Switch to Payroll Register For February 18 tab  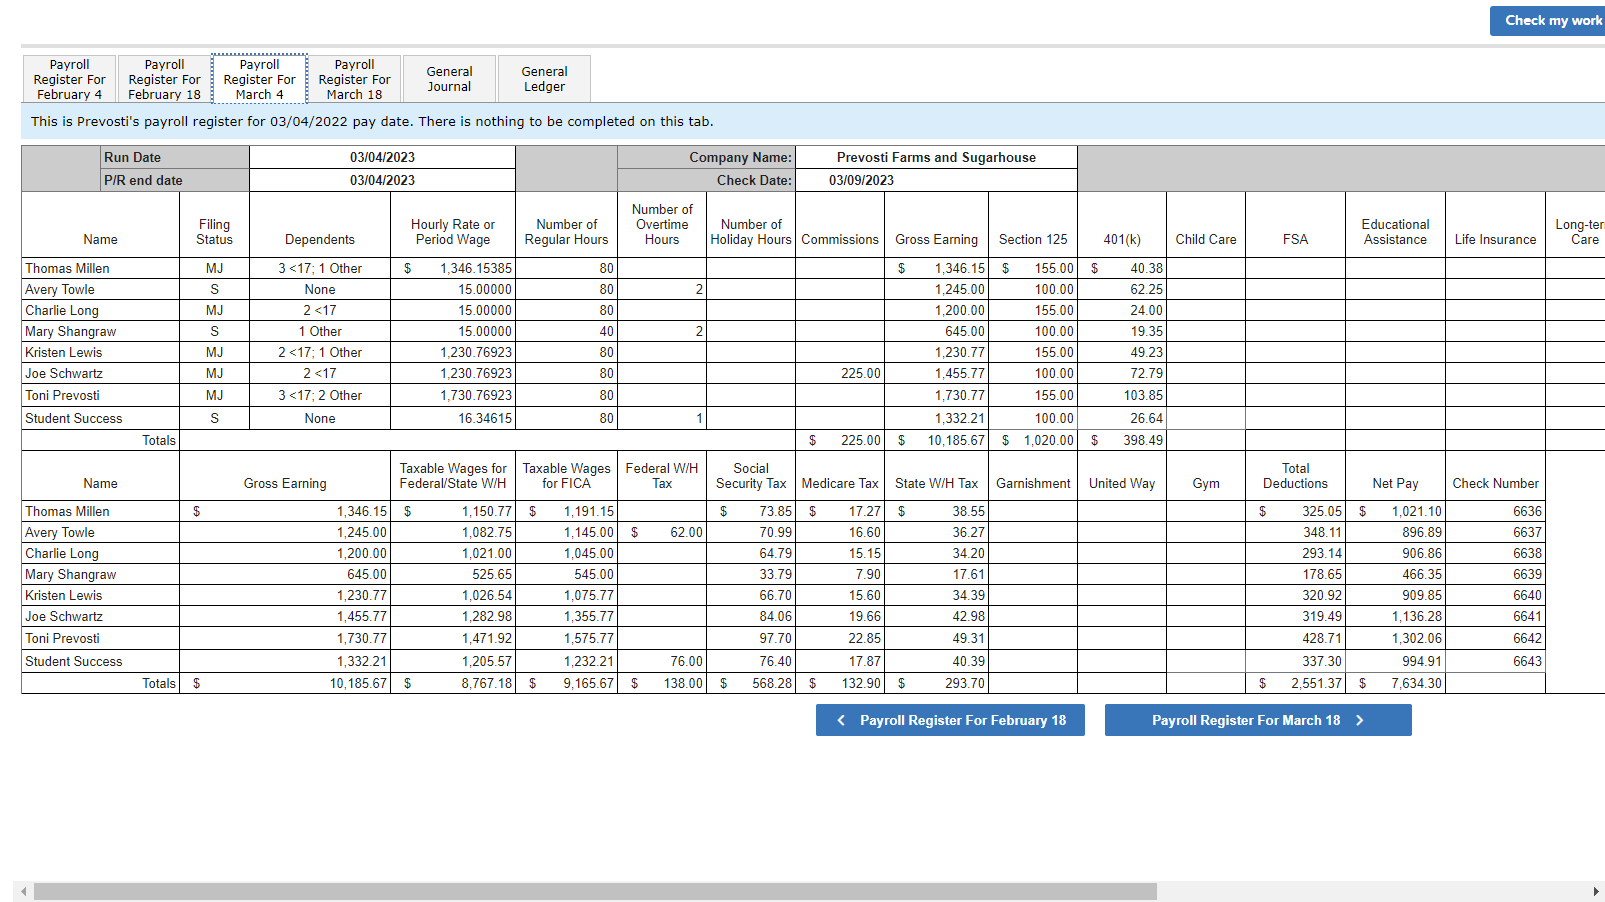point(164,79)
